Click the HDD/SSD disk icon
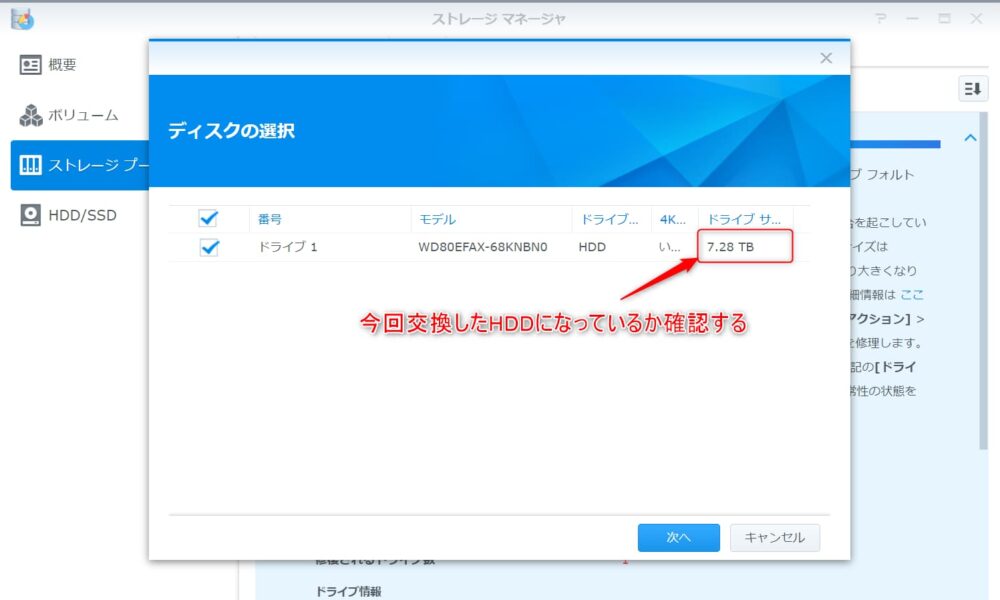 click(31, 216)
